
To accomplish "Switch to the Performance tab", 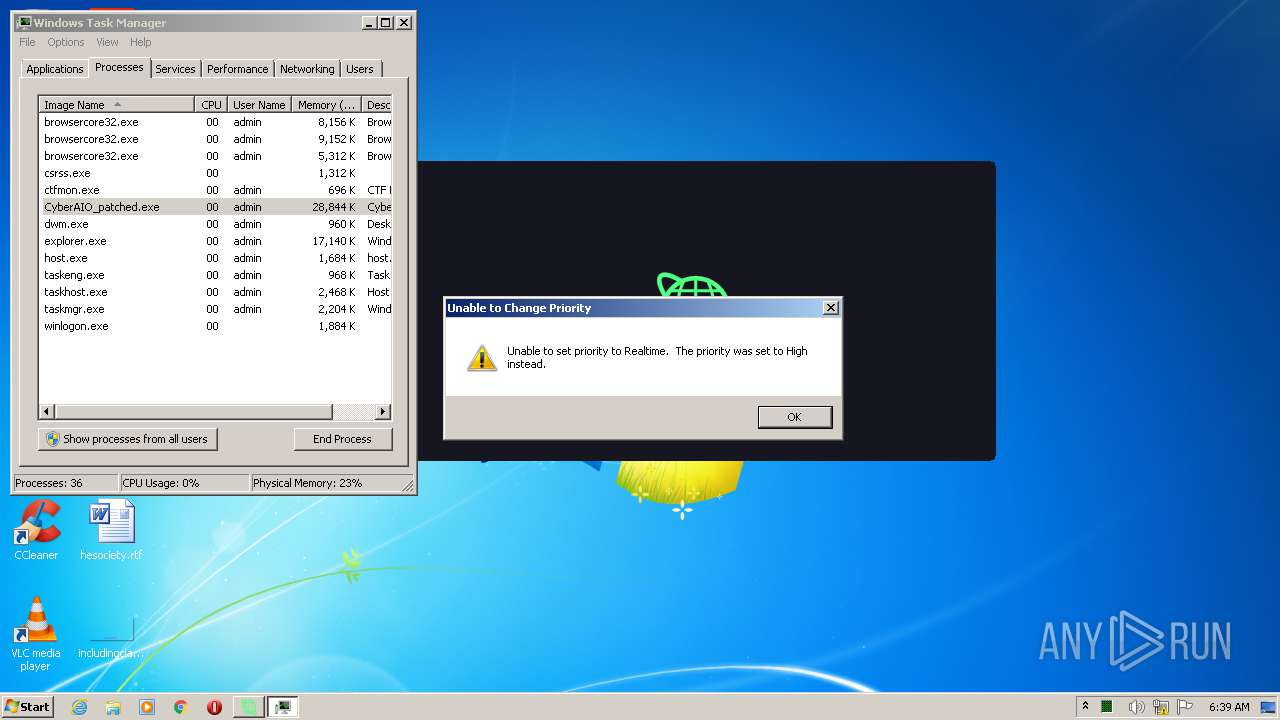I will point(237,69).
